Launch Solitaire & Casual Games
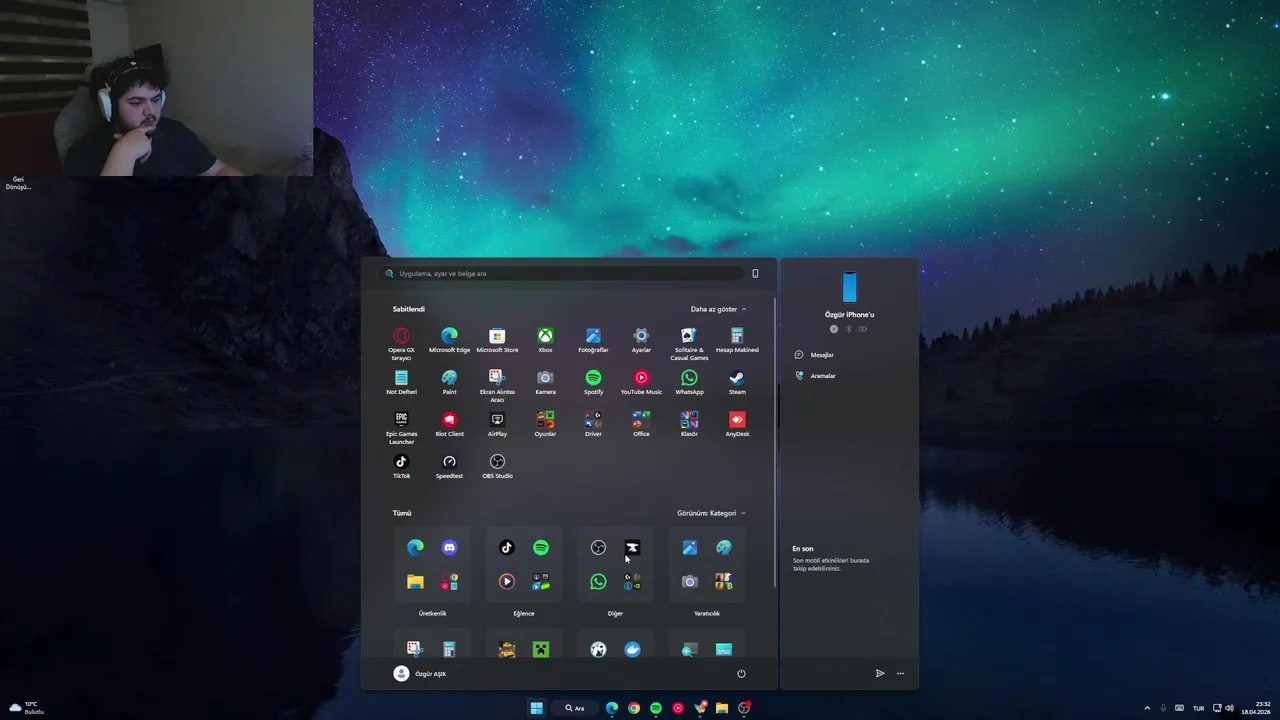Image resolution: width=1280 pixels, height=720 pixels. 689,343
